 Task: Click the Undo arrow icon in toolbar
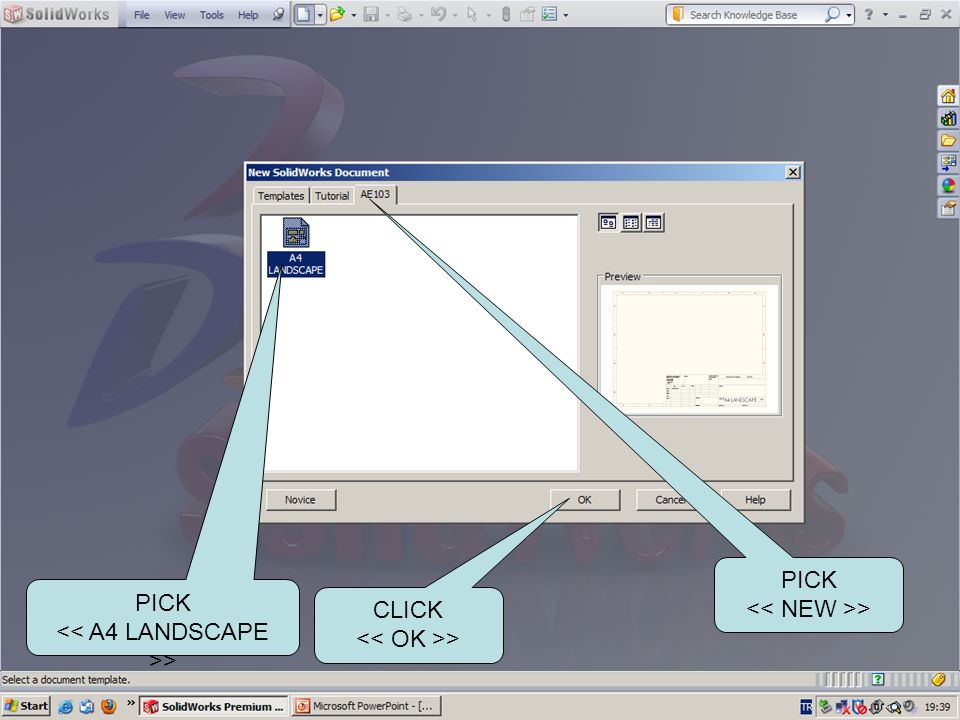438,14
